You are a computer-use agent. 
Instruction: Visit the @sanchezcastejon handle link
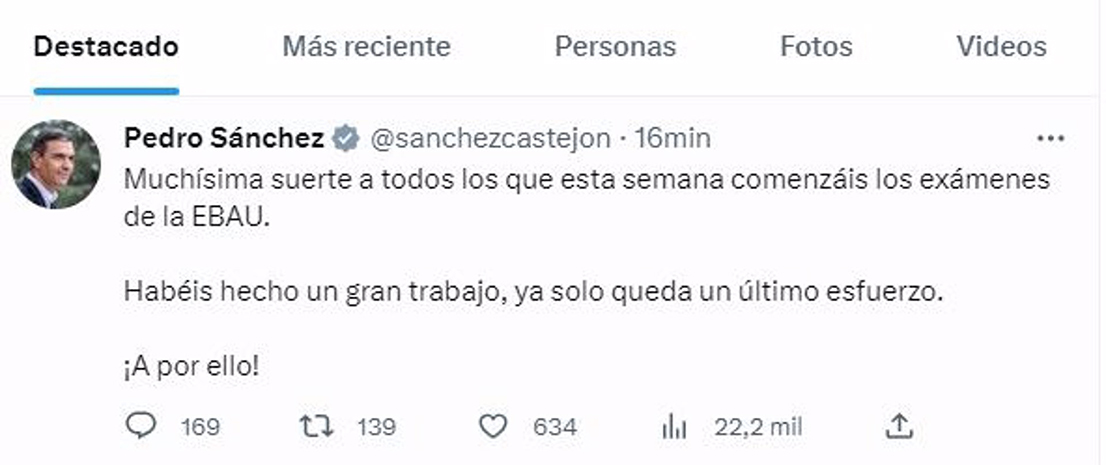tap(490, 139)
